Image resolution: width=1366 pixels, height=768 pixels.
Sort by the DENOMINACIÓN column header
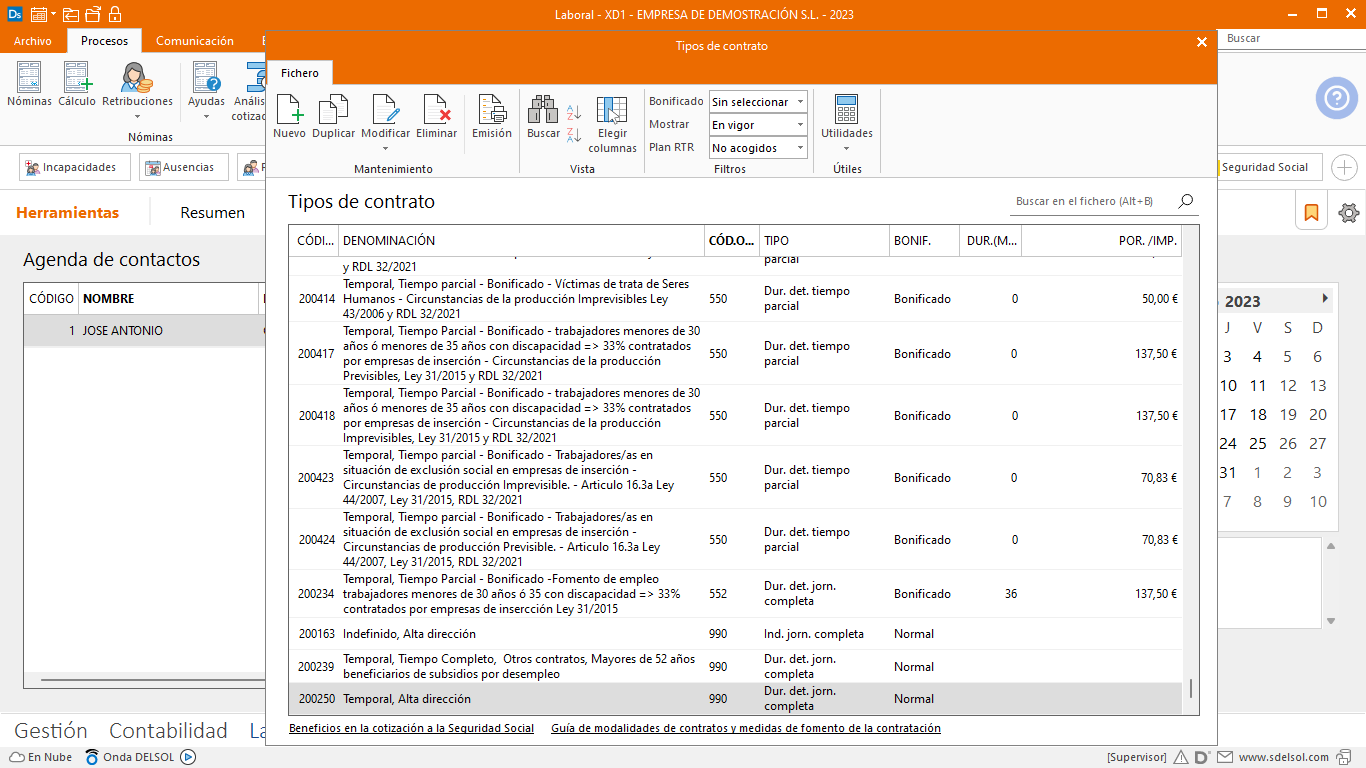pyautogui.click(x=520, y=241)
